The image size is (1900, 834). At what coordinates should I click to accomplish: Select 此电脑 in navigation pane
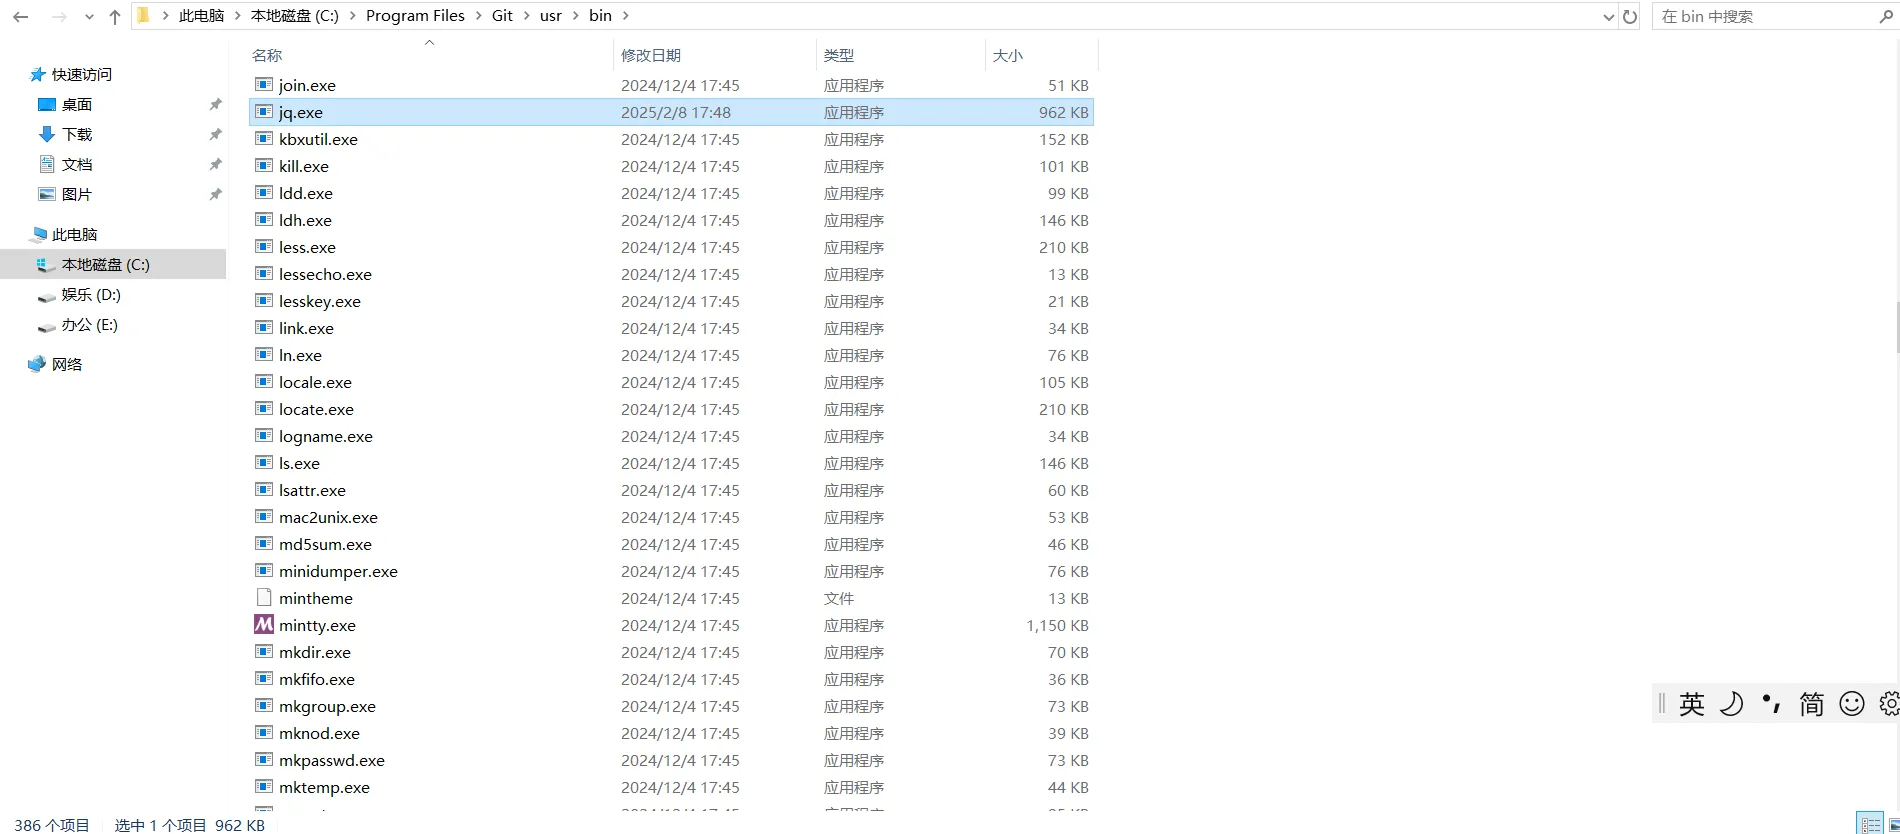(75, 235)
